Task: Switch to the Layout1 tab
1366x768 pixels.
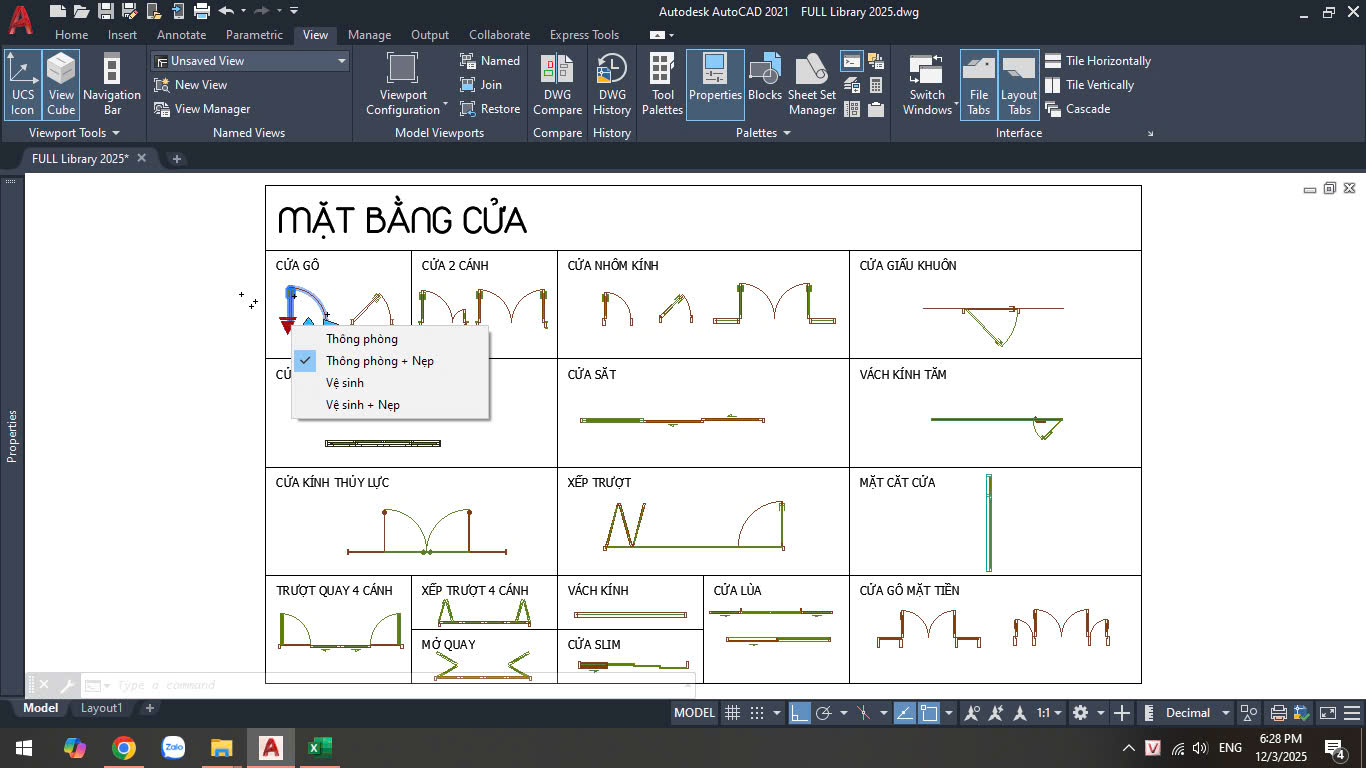Action: 101,708
